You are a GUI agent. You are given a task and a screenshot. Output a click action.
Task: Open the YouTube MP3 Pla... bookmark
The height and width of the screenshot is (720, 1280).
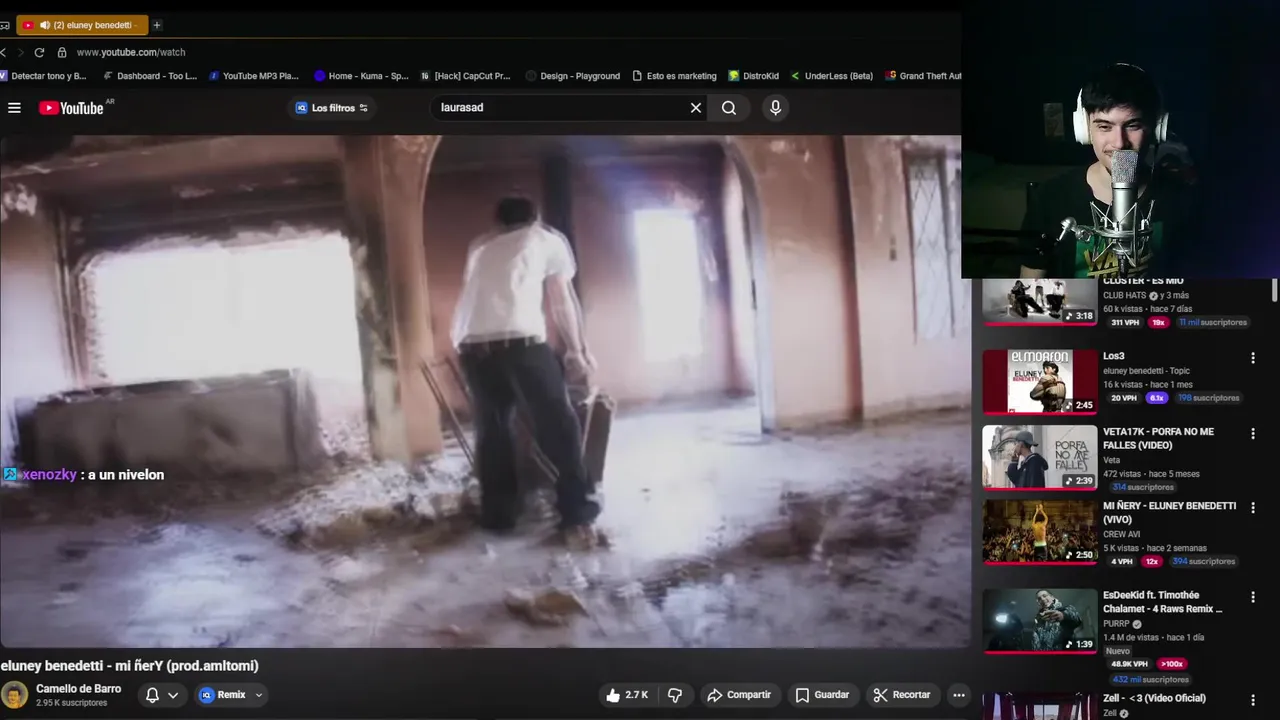point(254,76)
